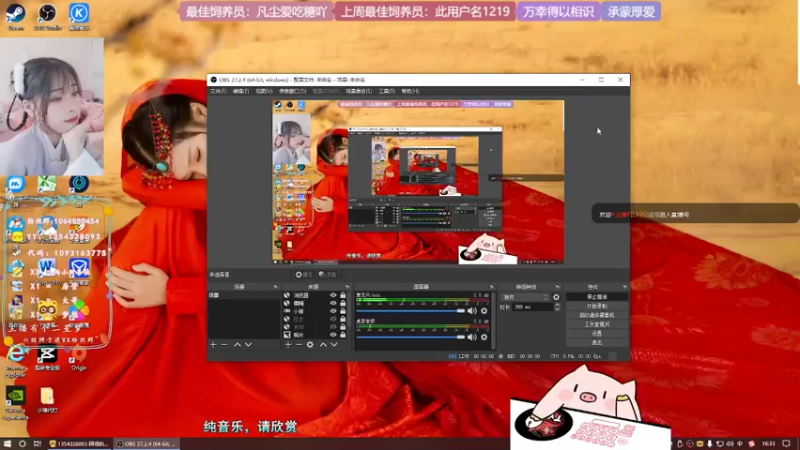Image resolution: width=800 pixels, height=450 pixels.
Task: Select the 浏览器 source row
Action: [315, 295]
